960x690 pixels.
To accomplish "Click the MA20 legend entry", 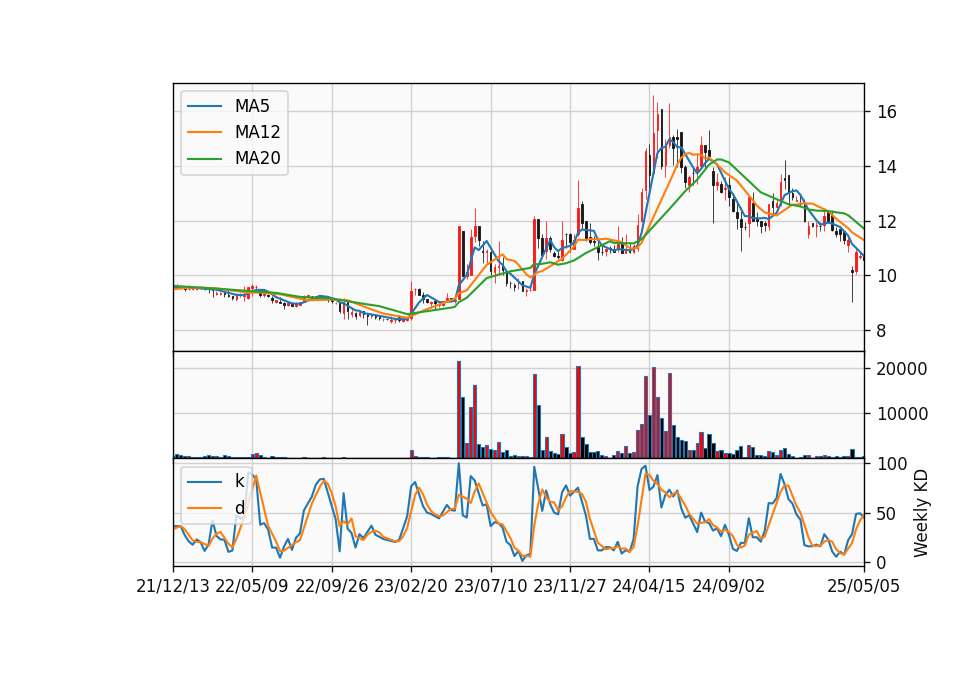I will 235,158.
